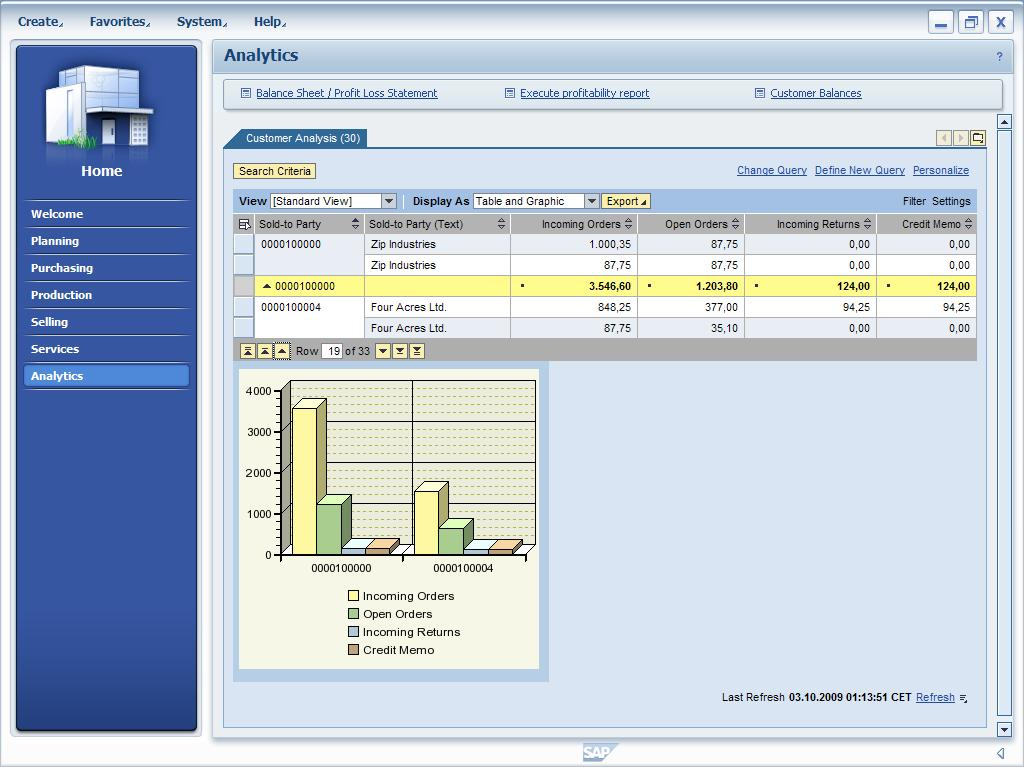Click the tab list icon beside navigation arrows
Viewport: 1024px width, 767px height.
coord(978,138)
